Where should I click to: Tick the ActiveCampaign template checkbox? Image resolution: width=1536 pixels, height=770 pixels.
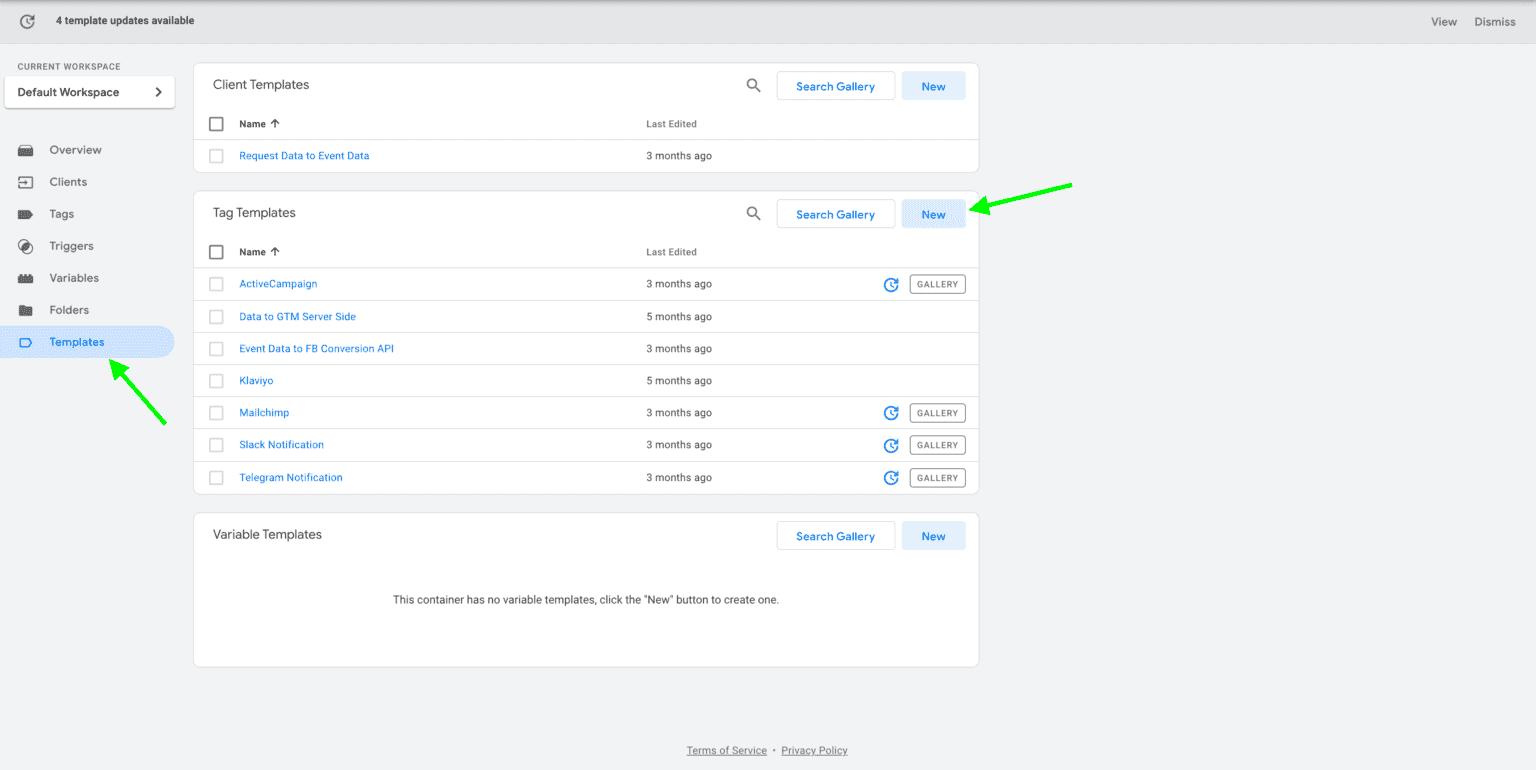pos(216,284)
